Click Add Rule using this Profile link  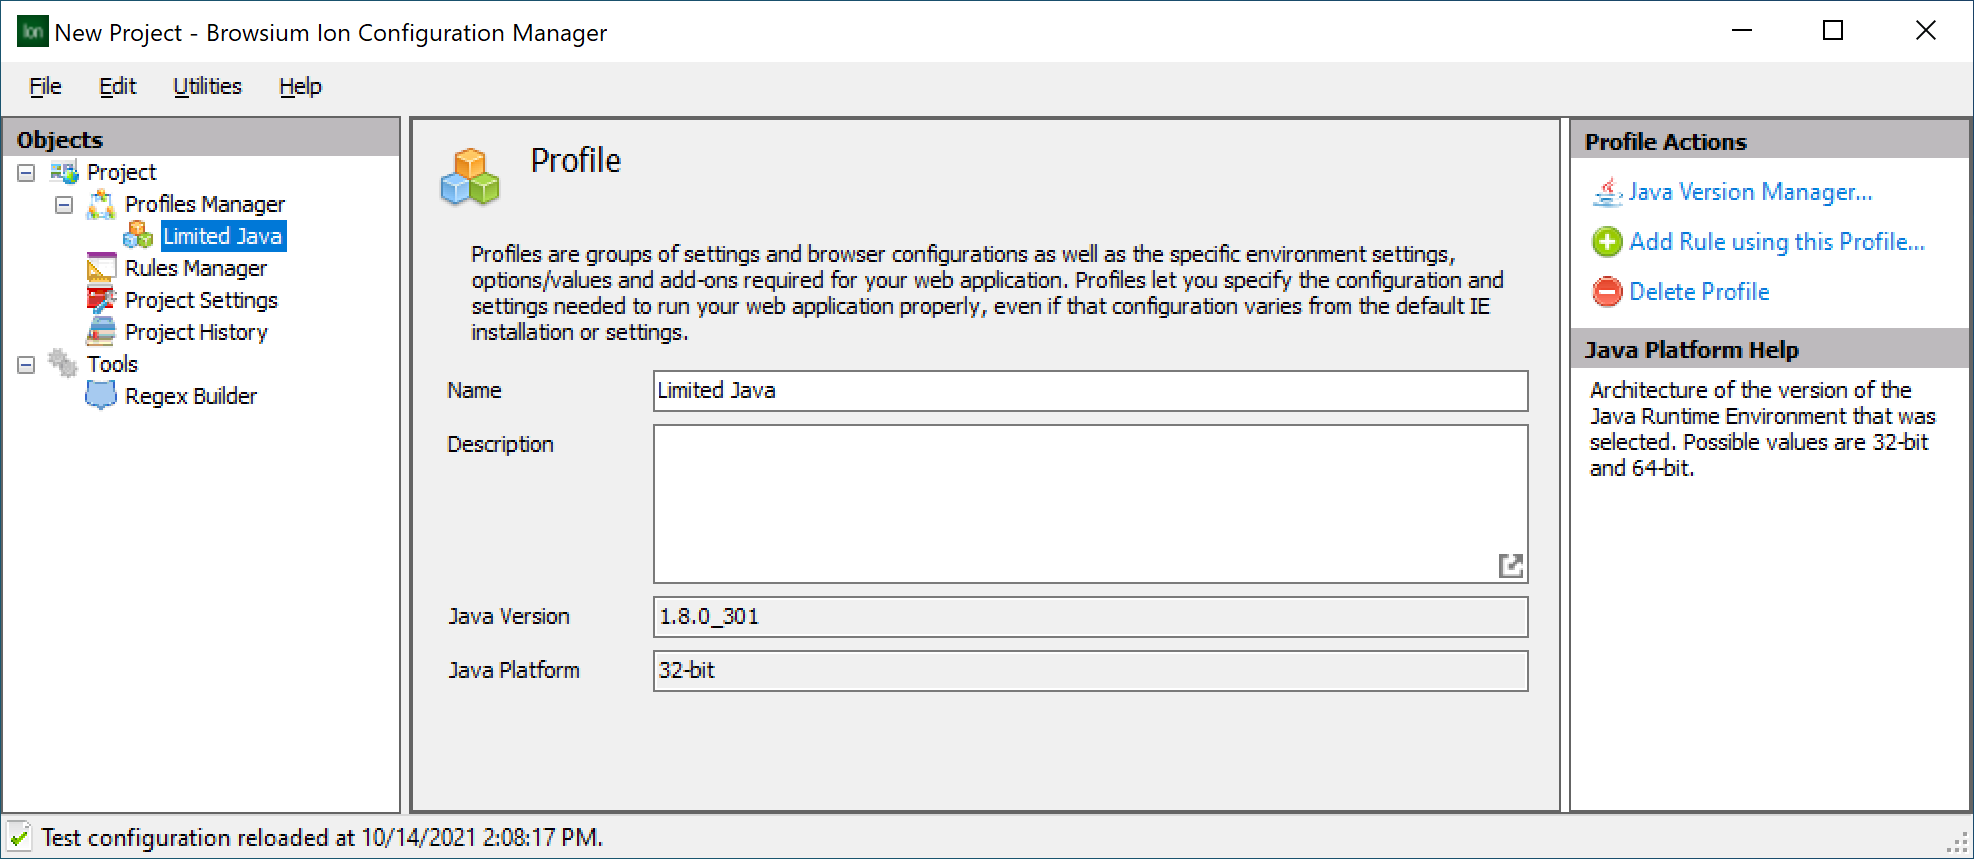tap(1777, 242)
